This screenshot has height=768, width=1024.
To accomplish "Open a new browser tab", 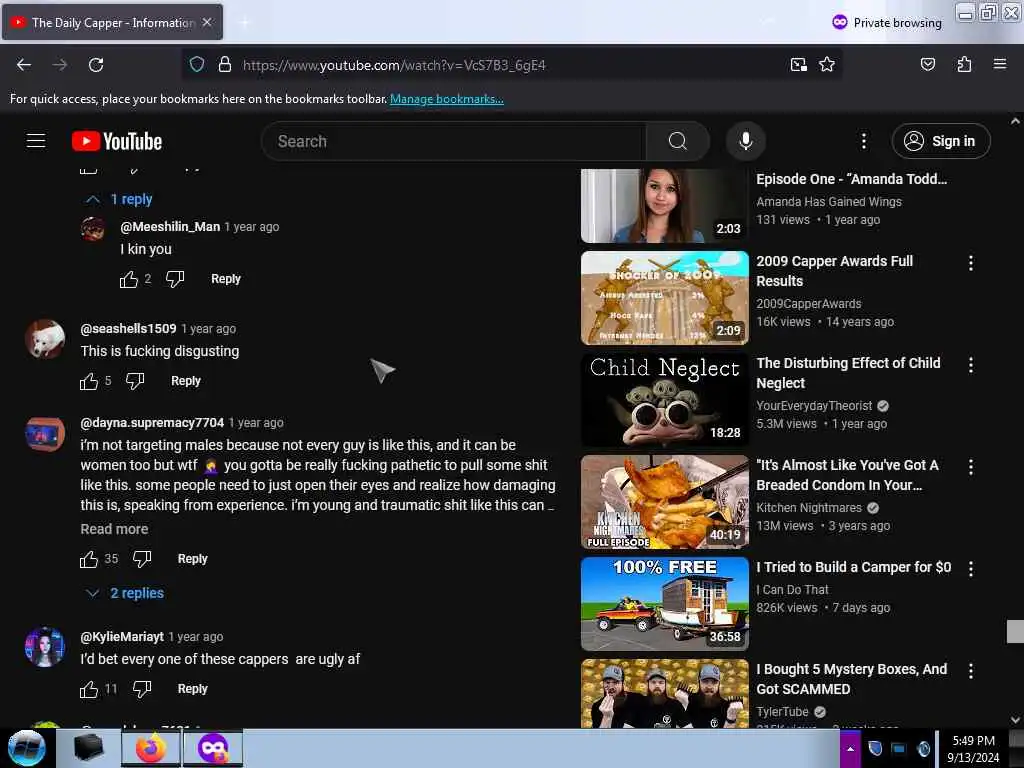I will coord(245,23).
